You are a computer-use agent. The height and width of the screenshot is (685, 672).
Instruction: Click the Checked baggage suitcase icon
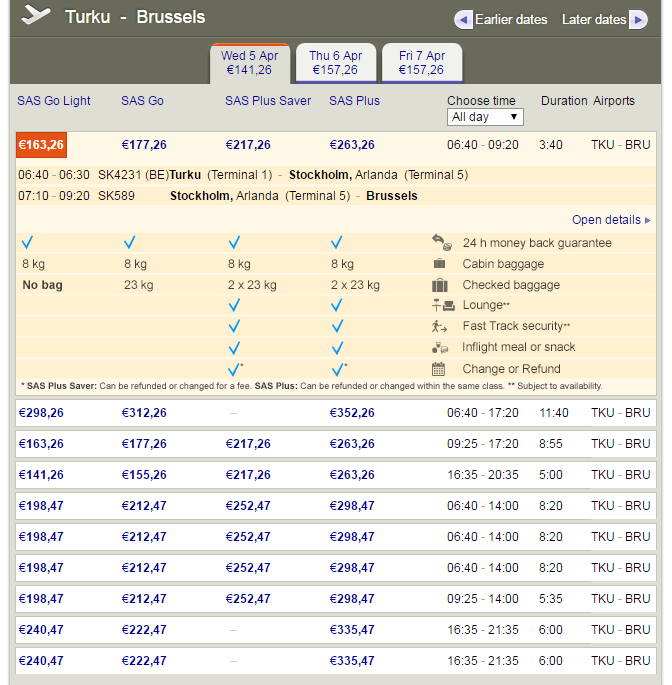[440, 285]
